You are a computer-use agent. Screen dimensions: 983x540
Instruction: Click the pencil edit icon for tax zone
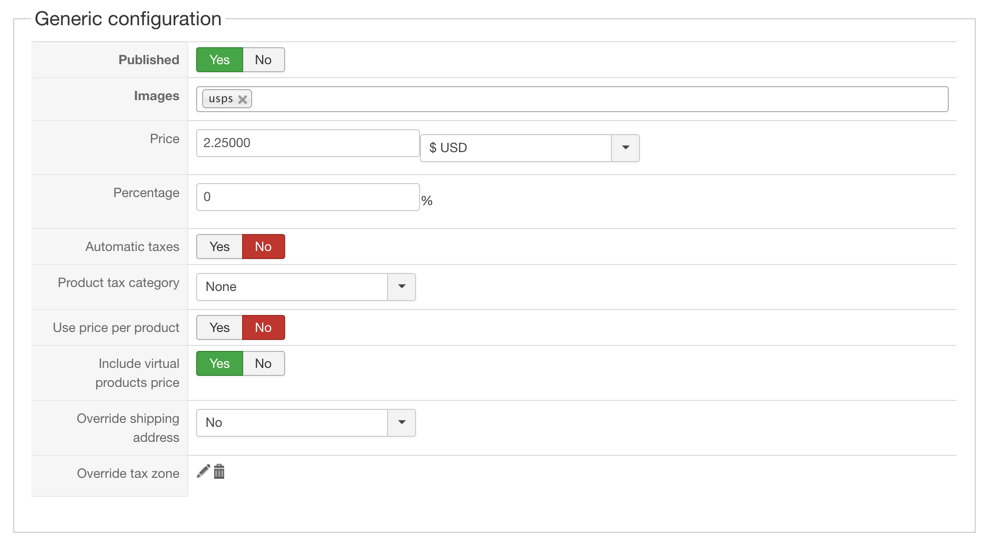click(x=203, y=471)
